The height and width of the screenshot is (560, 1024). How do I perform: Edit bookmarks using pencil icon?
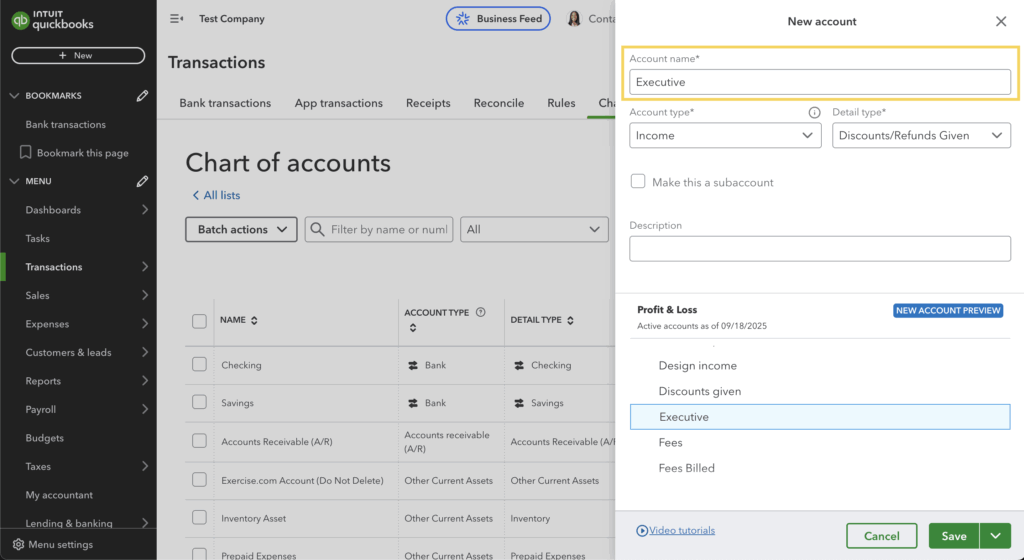point(142,96)
